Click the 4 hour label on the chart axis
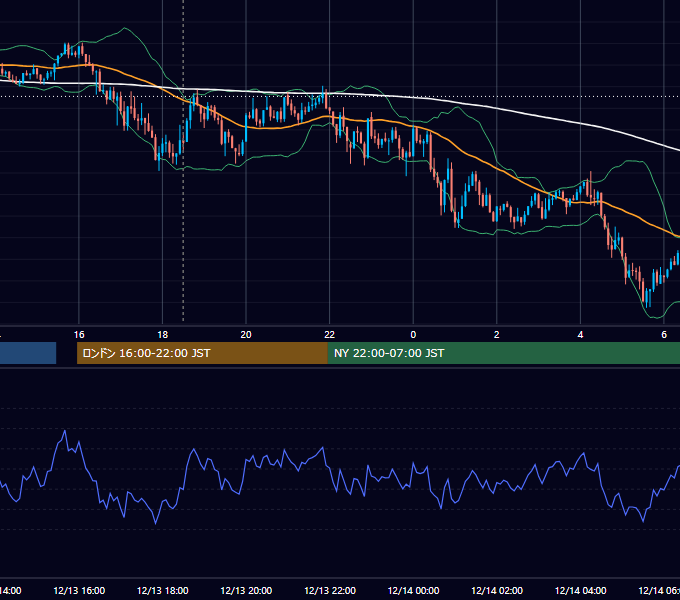The image size is (680, 600). click(x=580, y=335)
